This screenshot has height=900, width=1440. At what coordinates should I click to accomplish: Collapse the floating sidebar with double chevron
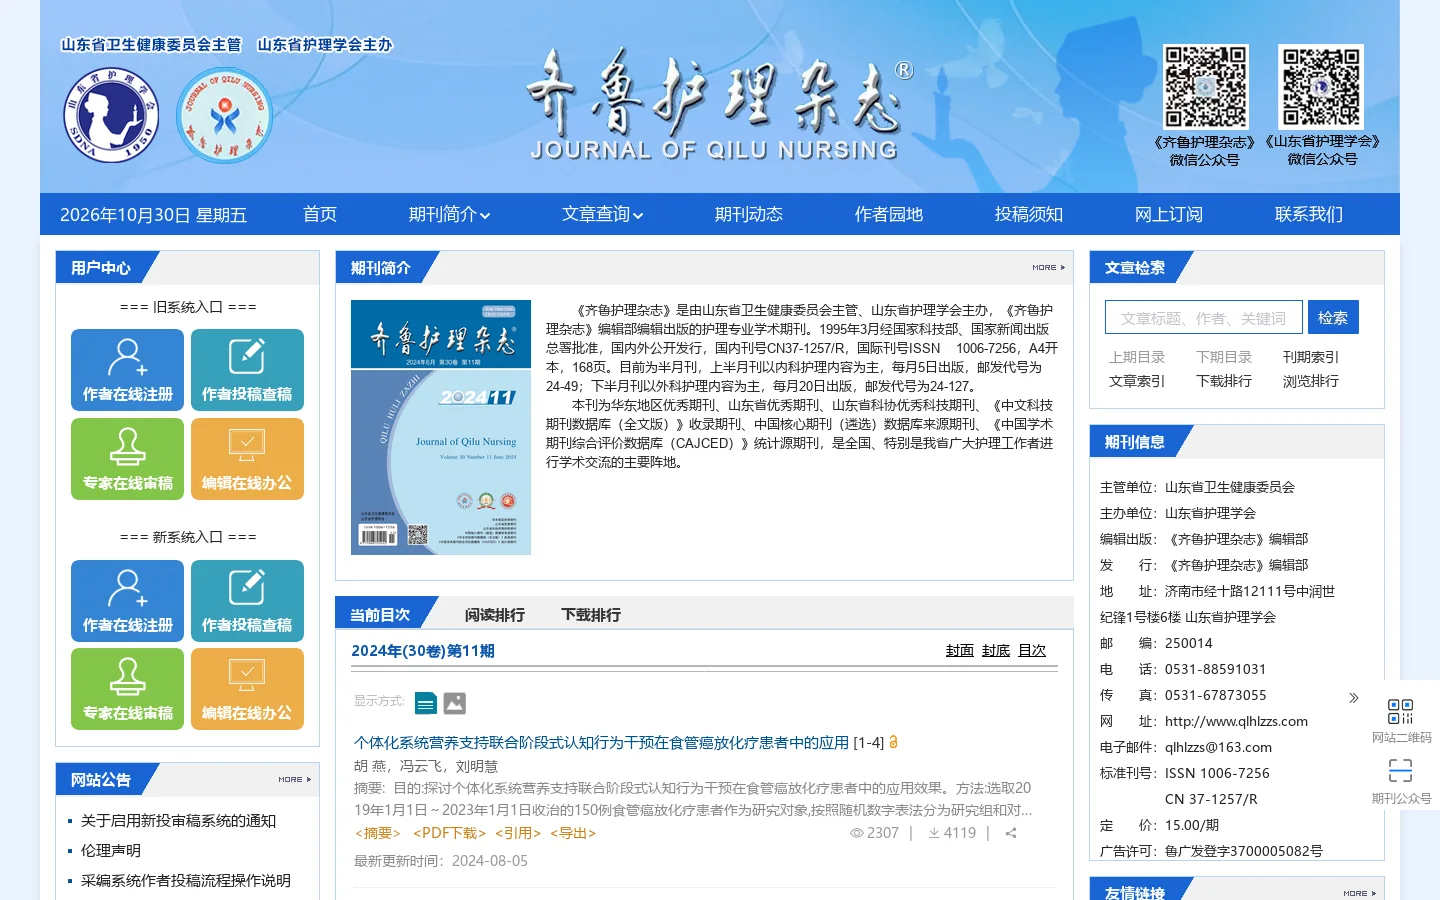pos(1354,698)
